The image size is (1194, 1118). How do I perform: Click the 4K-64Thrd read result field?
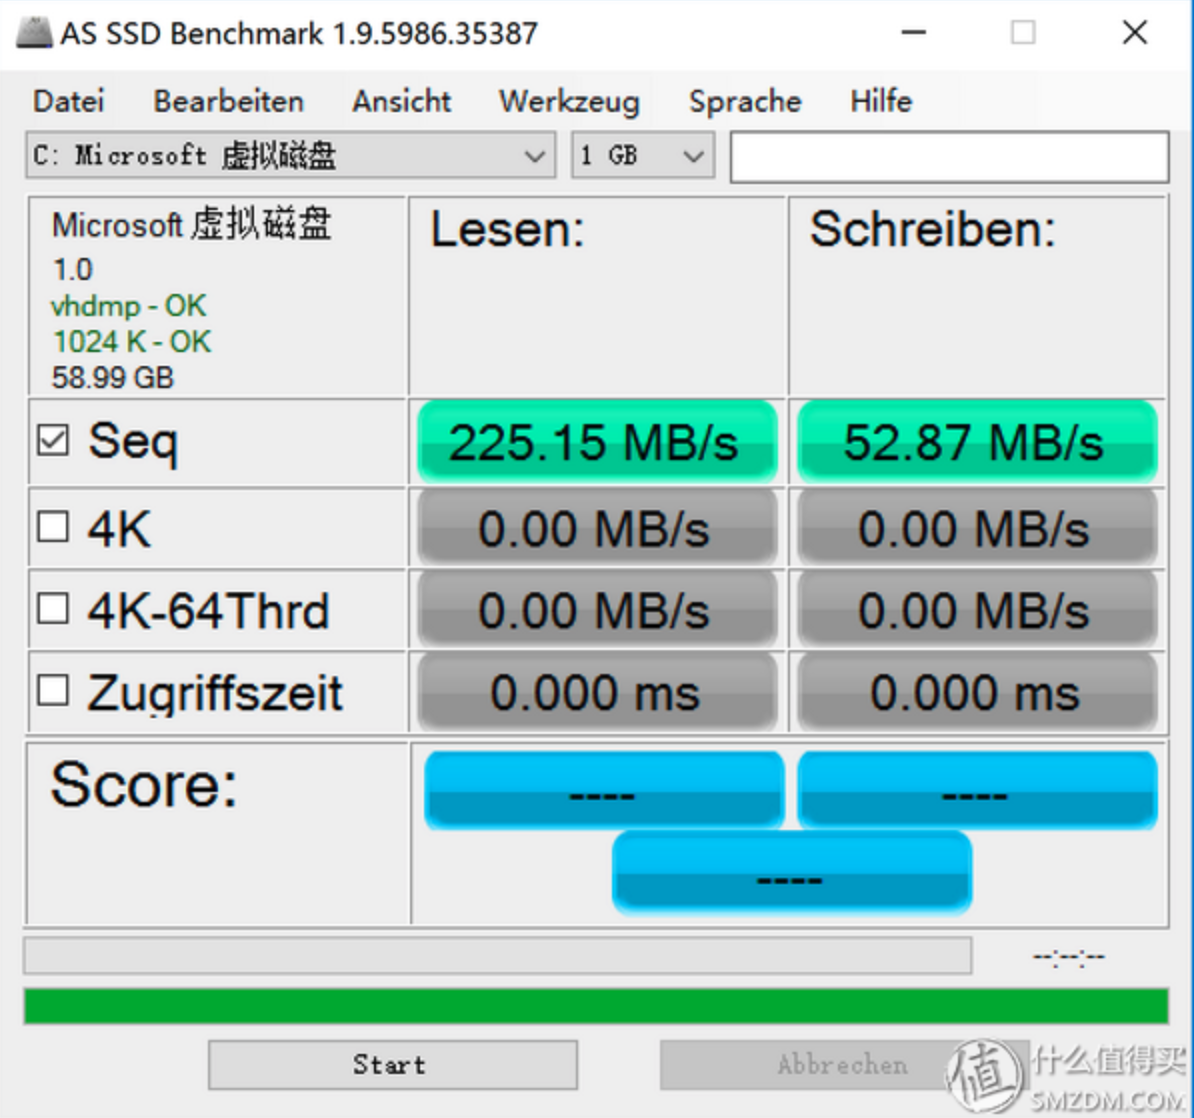click(597, 611)
